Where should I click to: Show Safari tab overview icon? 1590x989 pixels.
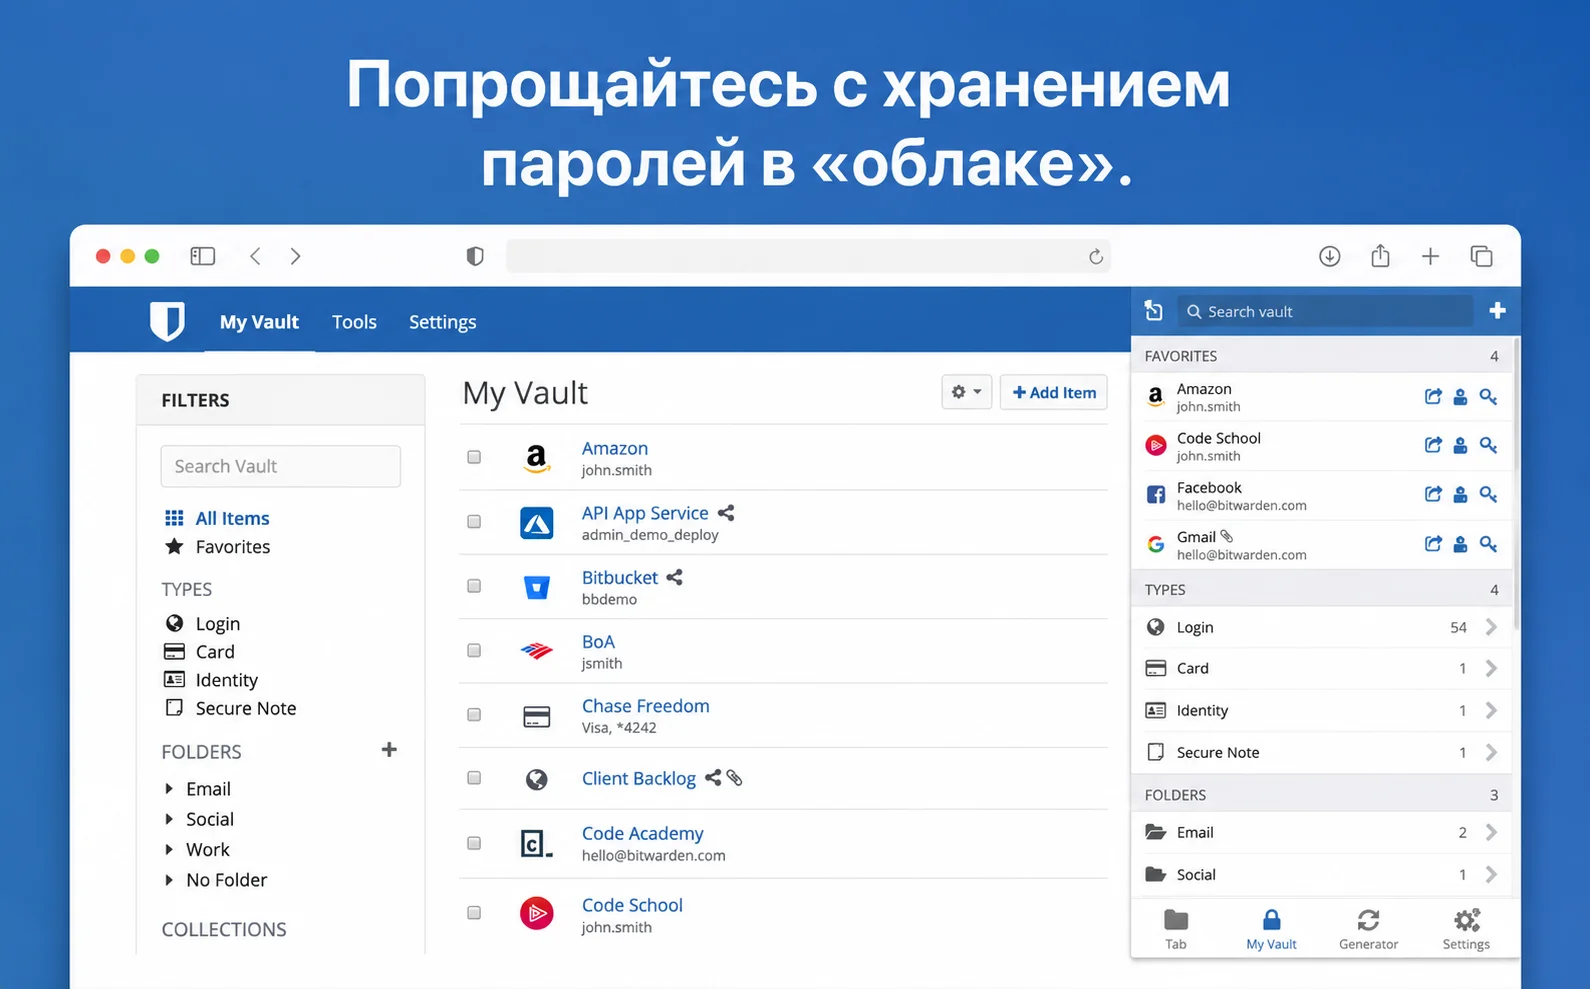pos(1481,256)
